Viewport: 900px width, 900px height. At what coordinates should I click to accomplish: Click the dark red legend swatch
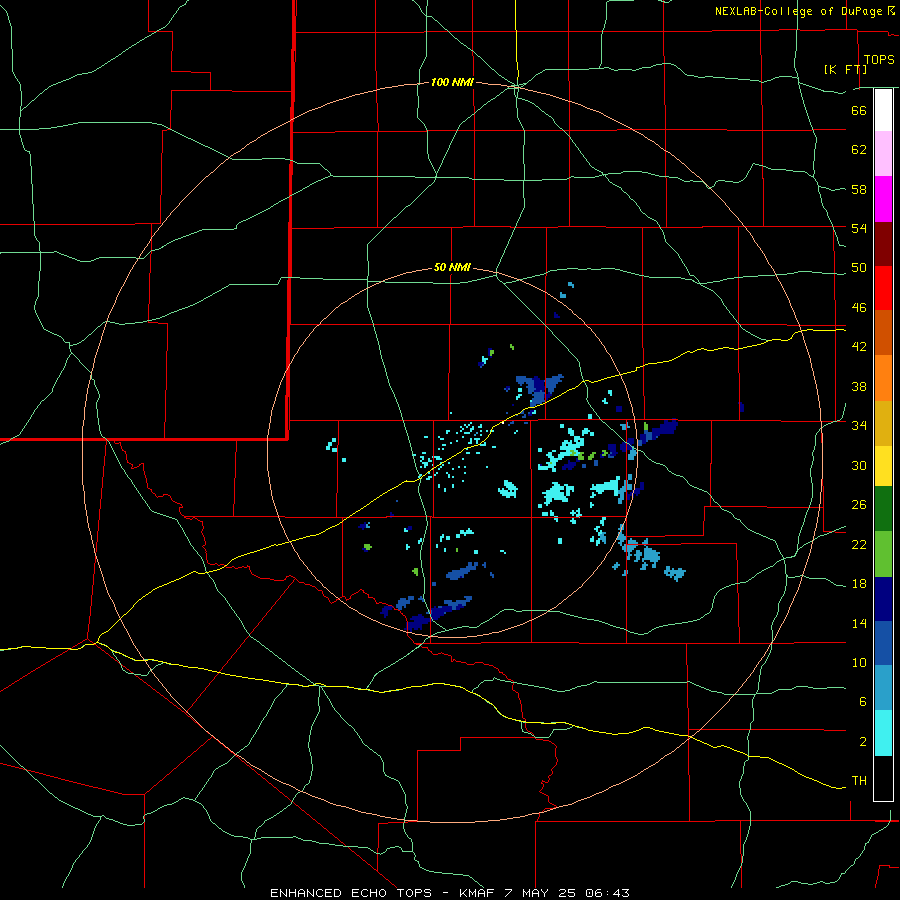point(883,244)
